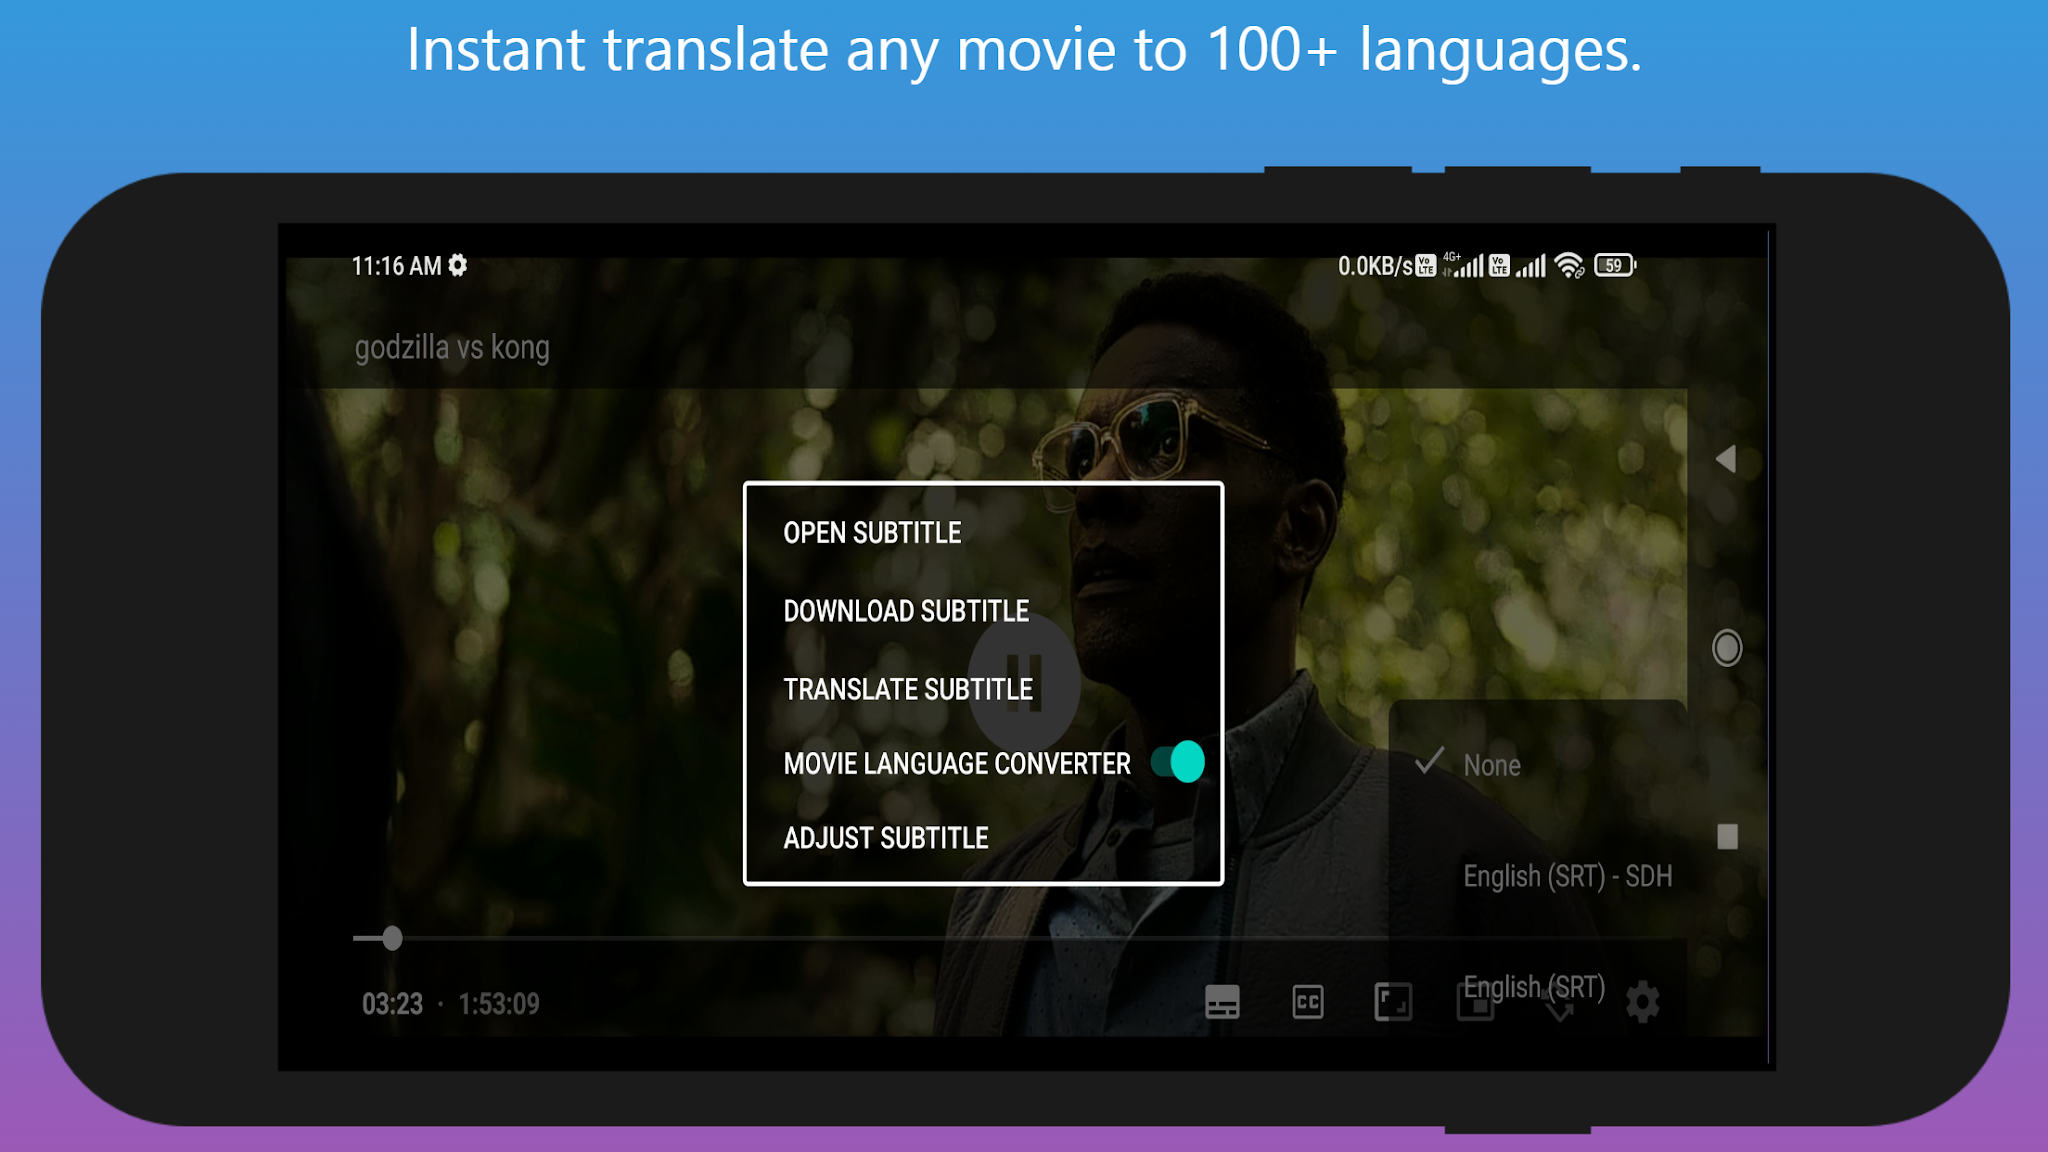Tap Android home circle navigation button
Image resolution: width=2048 pixels, height=1152 pixels.
1727,648
